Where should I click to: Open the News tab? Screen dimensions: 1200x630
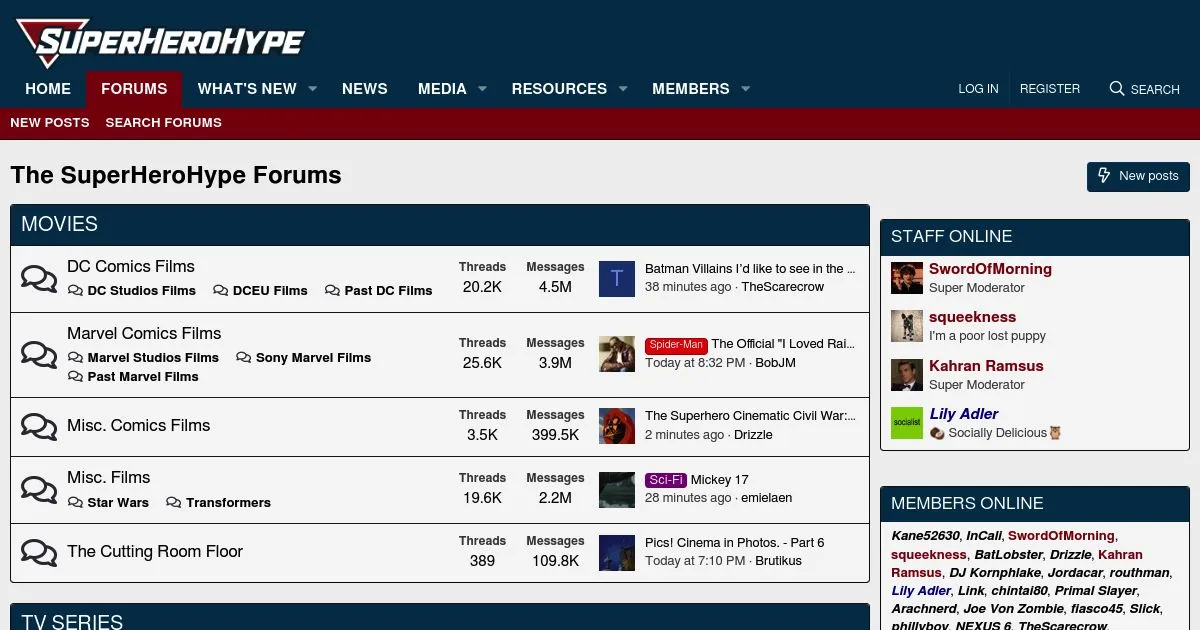[x=365, y=89]
